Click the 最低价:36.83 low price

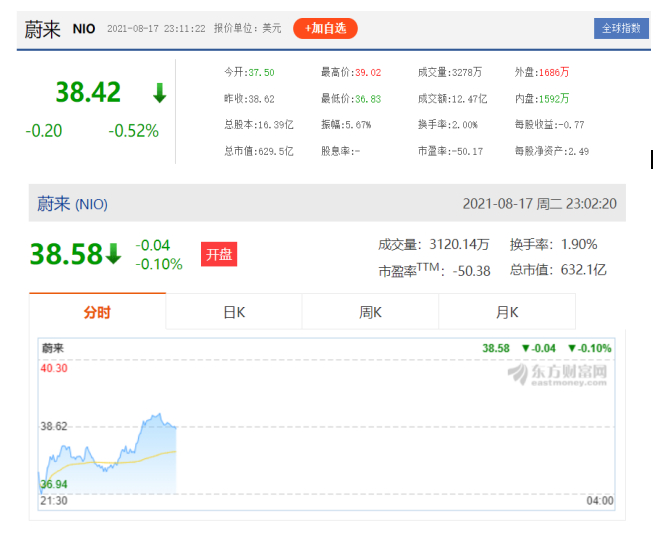pos(351,99)
